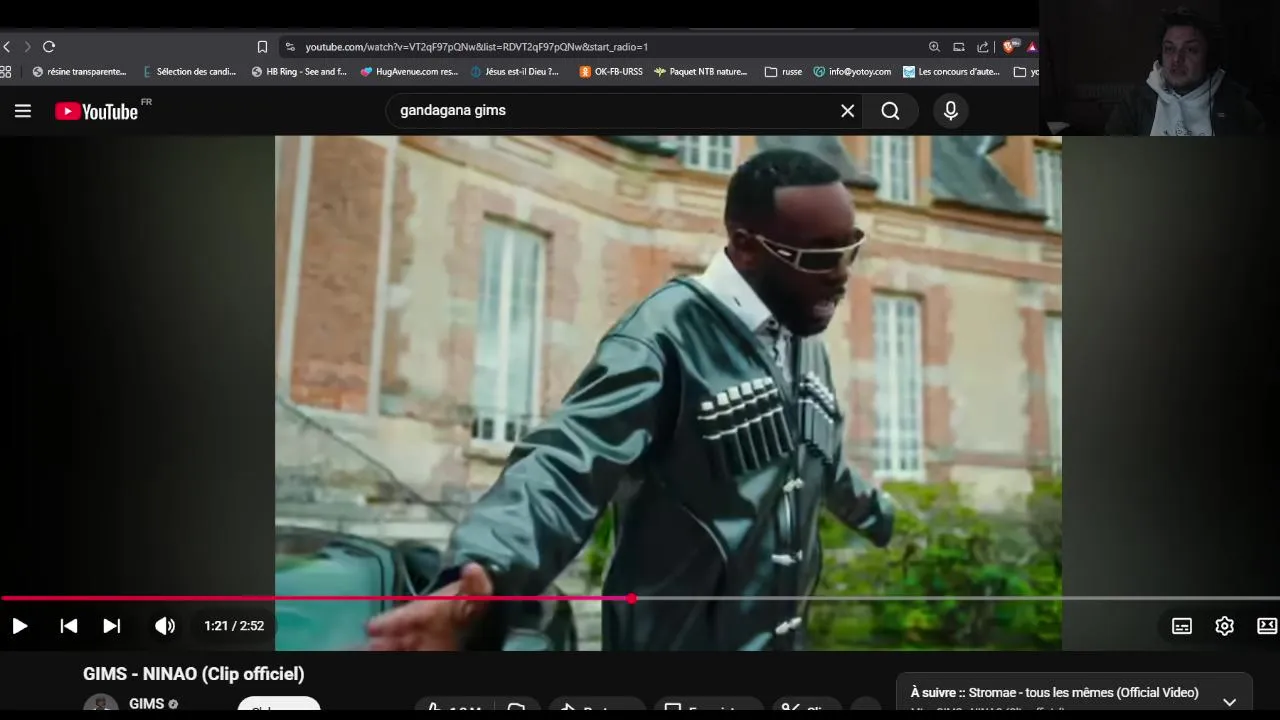
Task: Open the 'Jésus est-il Dieu ?...' bookmark
Action: tap(514, 72)
